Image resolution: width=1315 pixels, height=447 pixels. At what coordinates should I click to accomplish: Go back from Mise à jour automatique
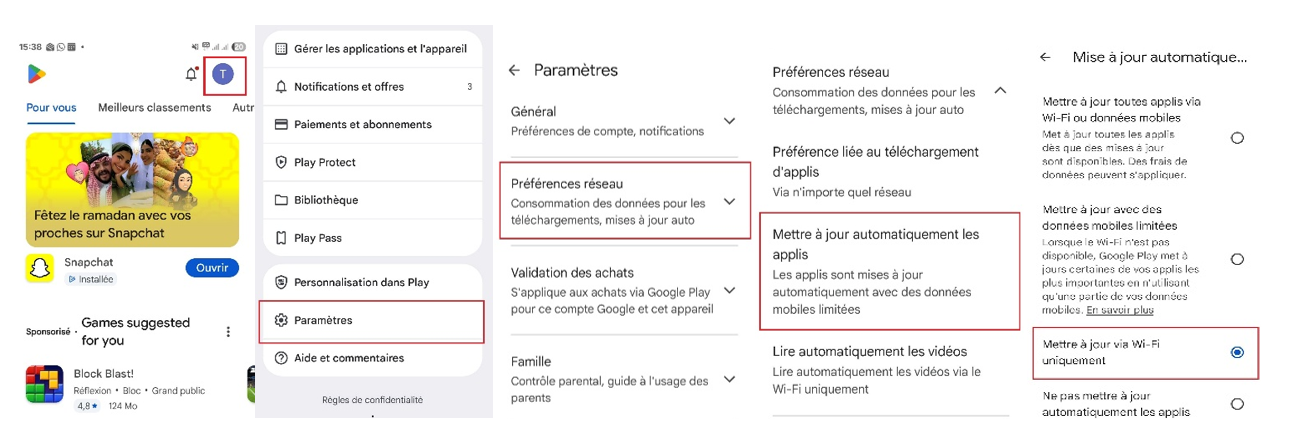[x=1045, y=58]
